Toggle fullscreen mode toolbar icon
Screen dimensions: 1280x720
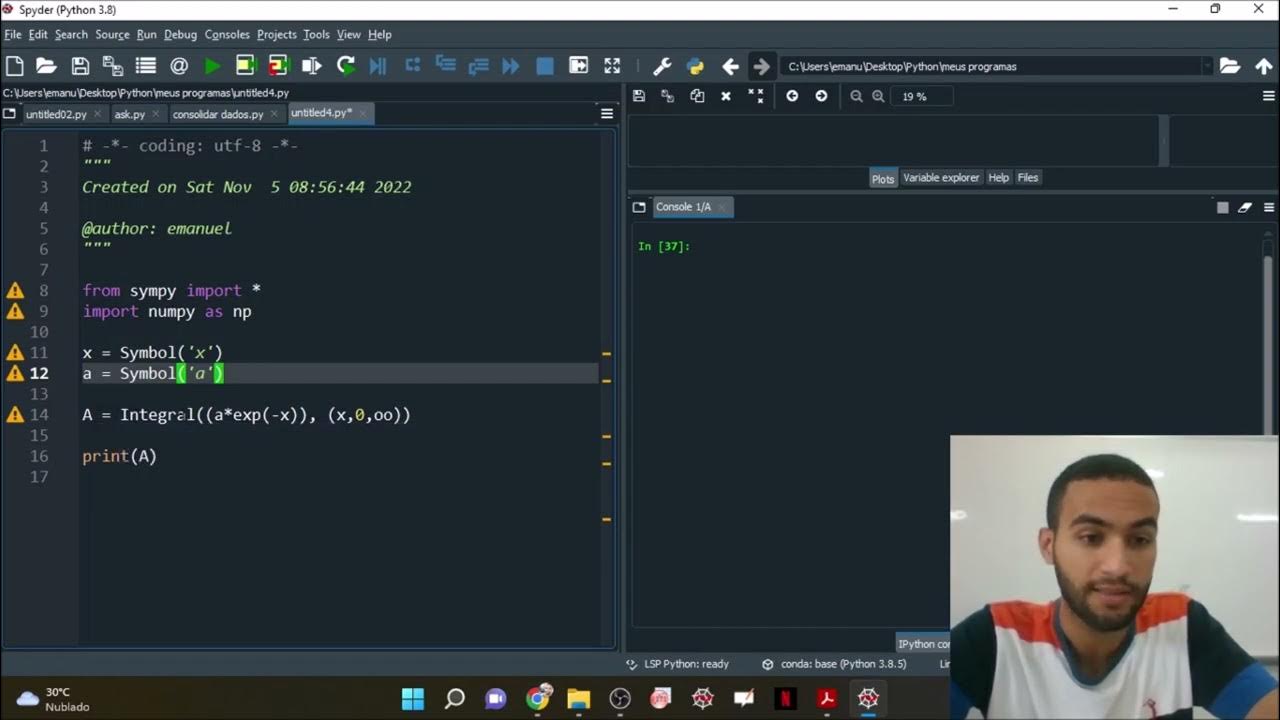coord(612,66)
